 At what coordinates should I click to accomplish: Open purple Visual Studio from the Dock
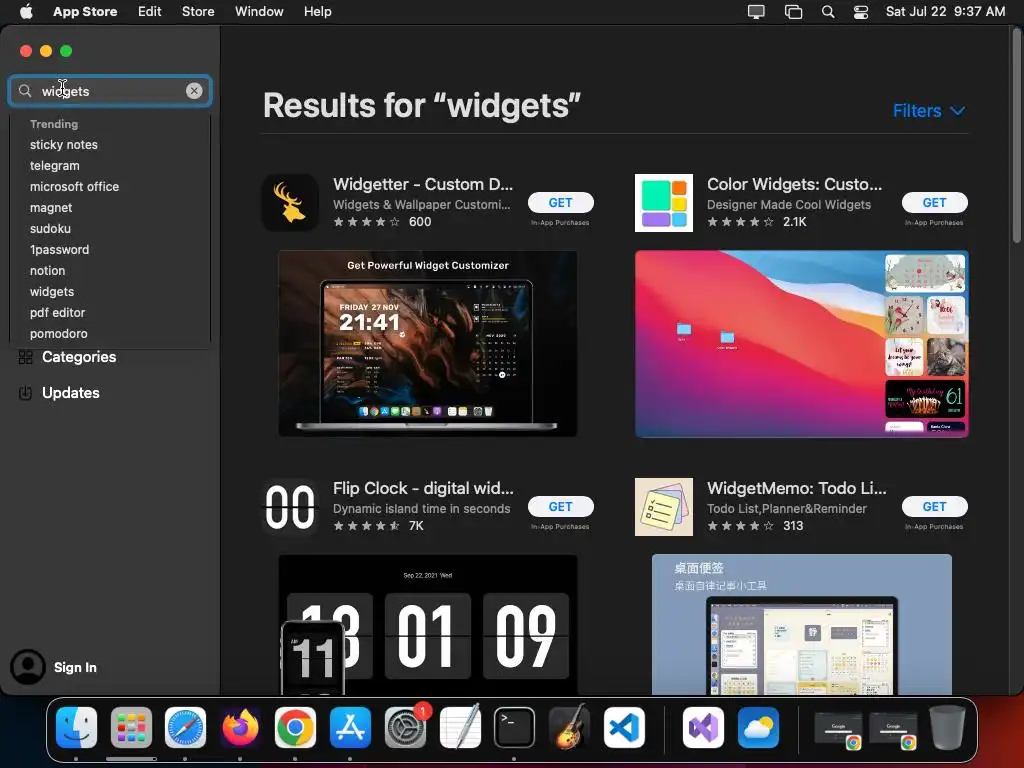[x=703, y=728]
